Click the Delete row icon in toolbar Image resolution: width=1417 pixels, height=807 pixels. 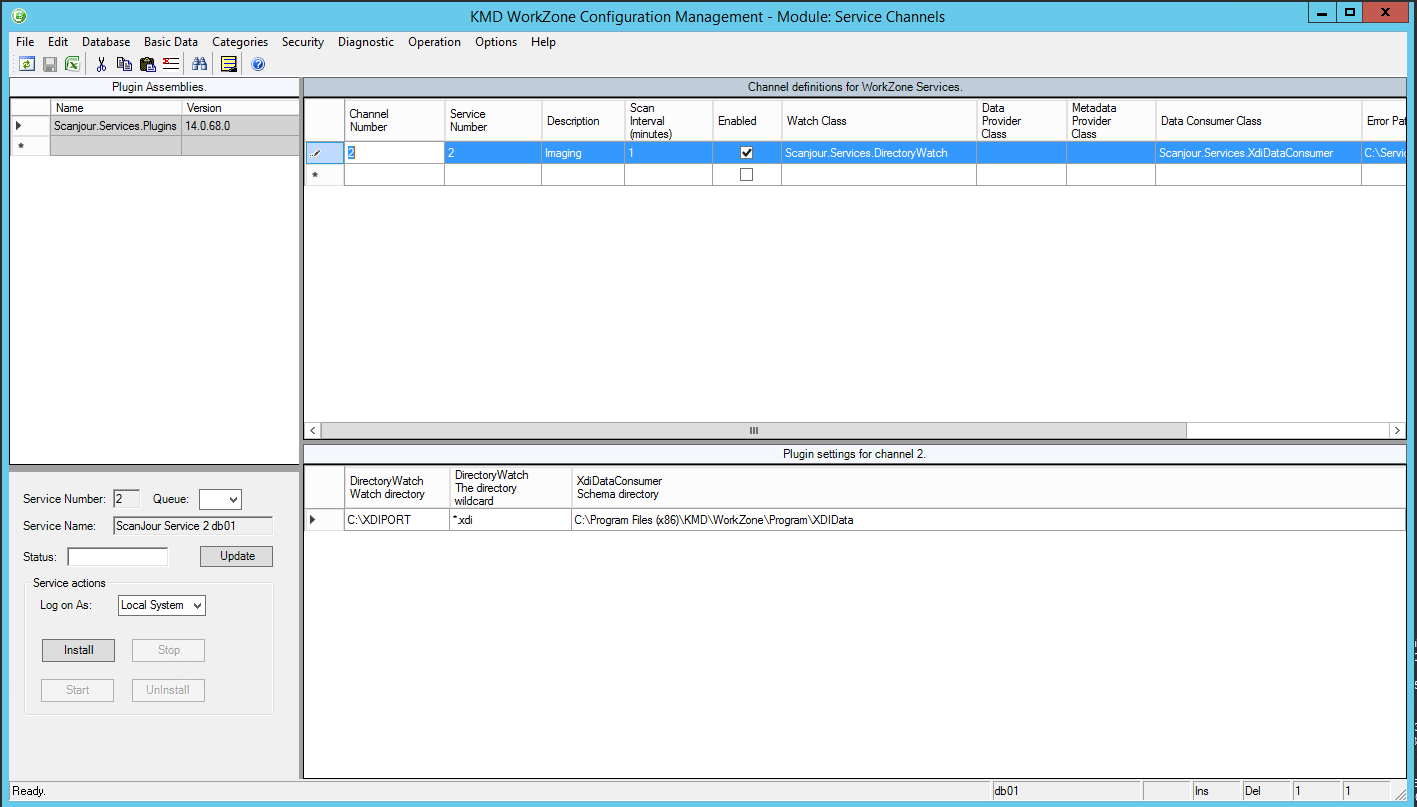tap(171, 64)
